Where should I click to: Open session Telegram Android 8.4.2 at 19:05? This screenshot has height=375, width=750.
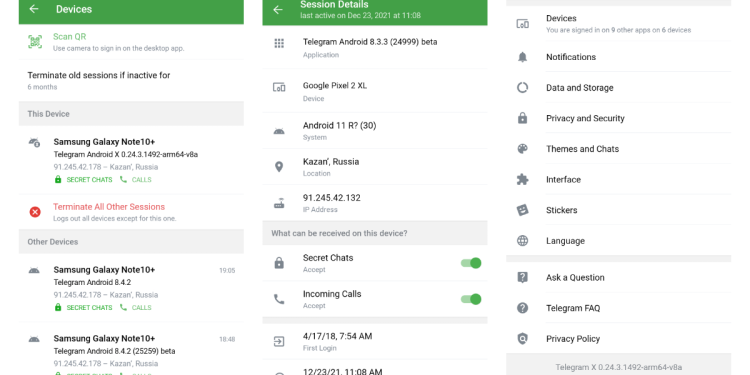click(x=131, y=288)
